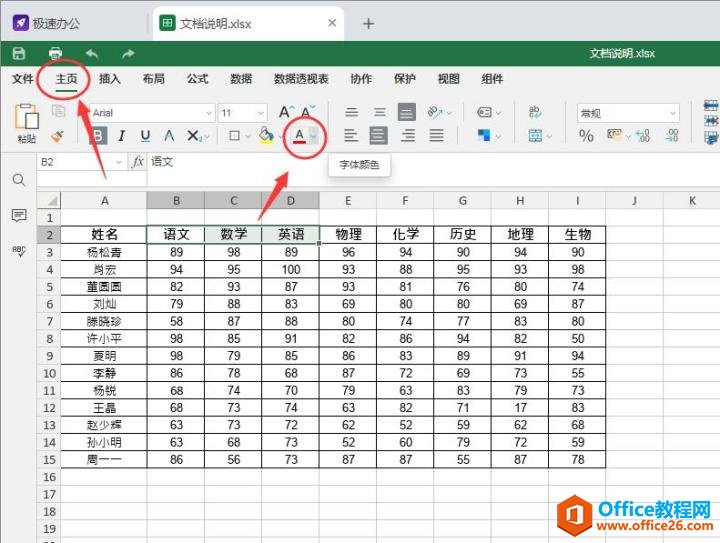Apply the red font color A
The image size is (720, 543).
pyautogui.click(x=299, y=136)
